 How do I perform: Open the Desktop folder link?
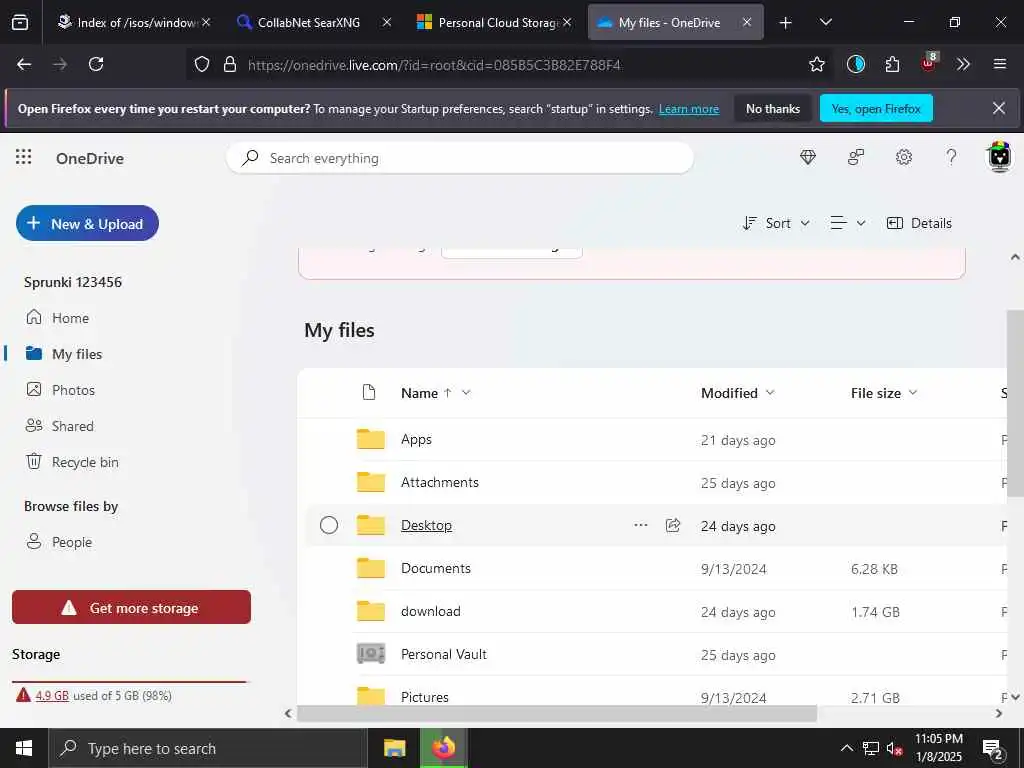[426, 525]
